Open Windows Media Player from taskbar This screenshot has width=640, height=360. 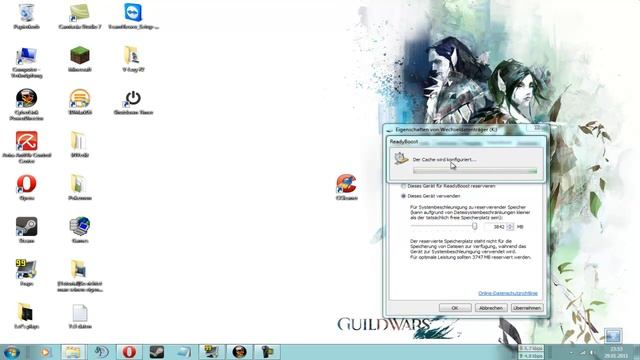pos(45,352)
